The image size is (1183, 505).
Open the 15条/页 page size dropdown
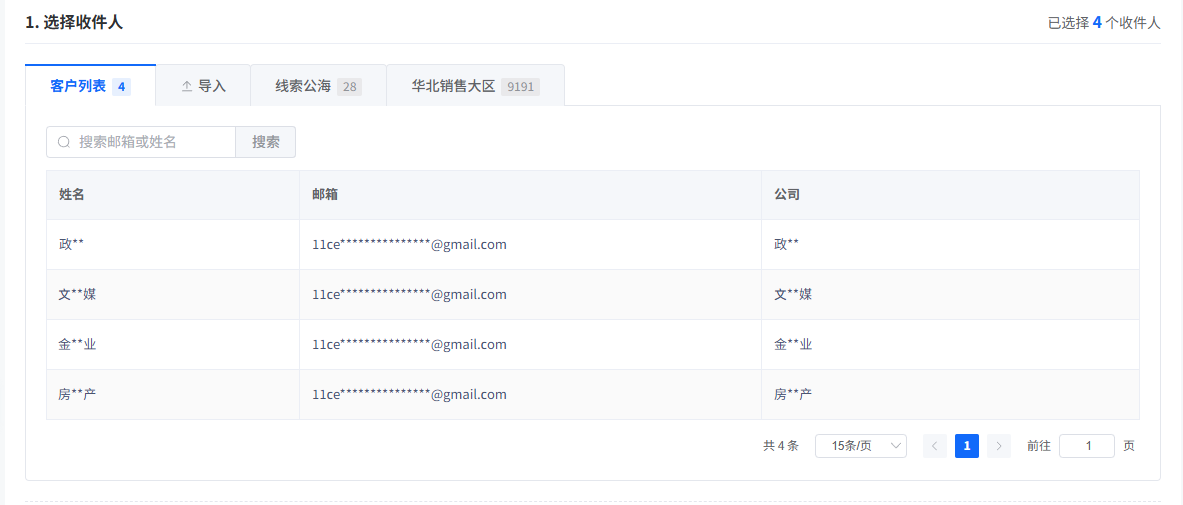click(860, 446)
